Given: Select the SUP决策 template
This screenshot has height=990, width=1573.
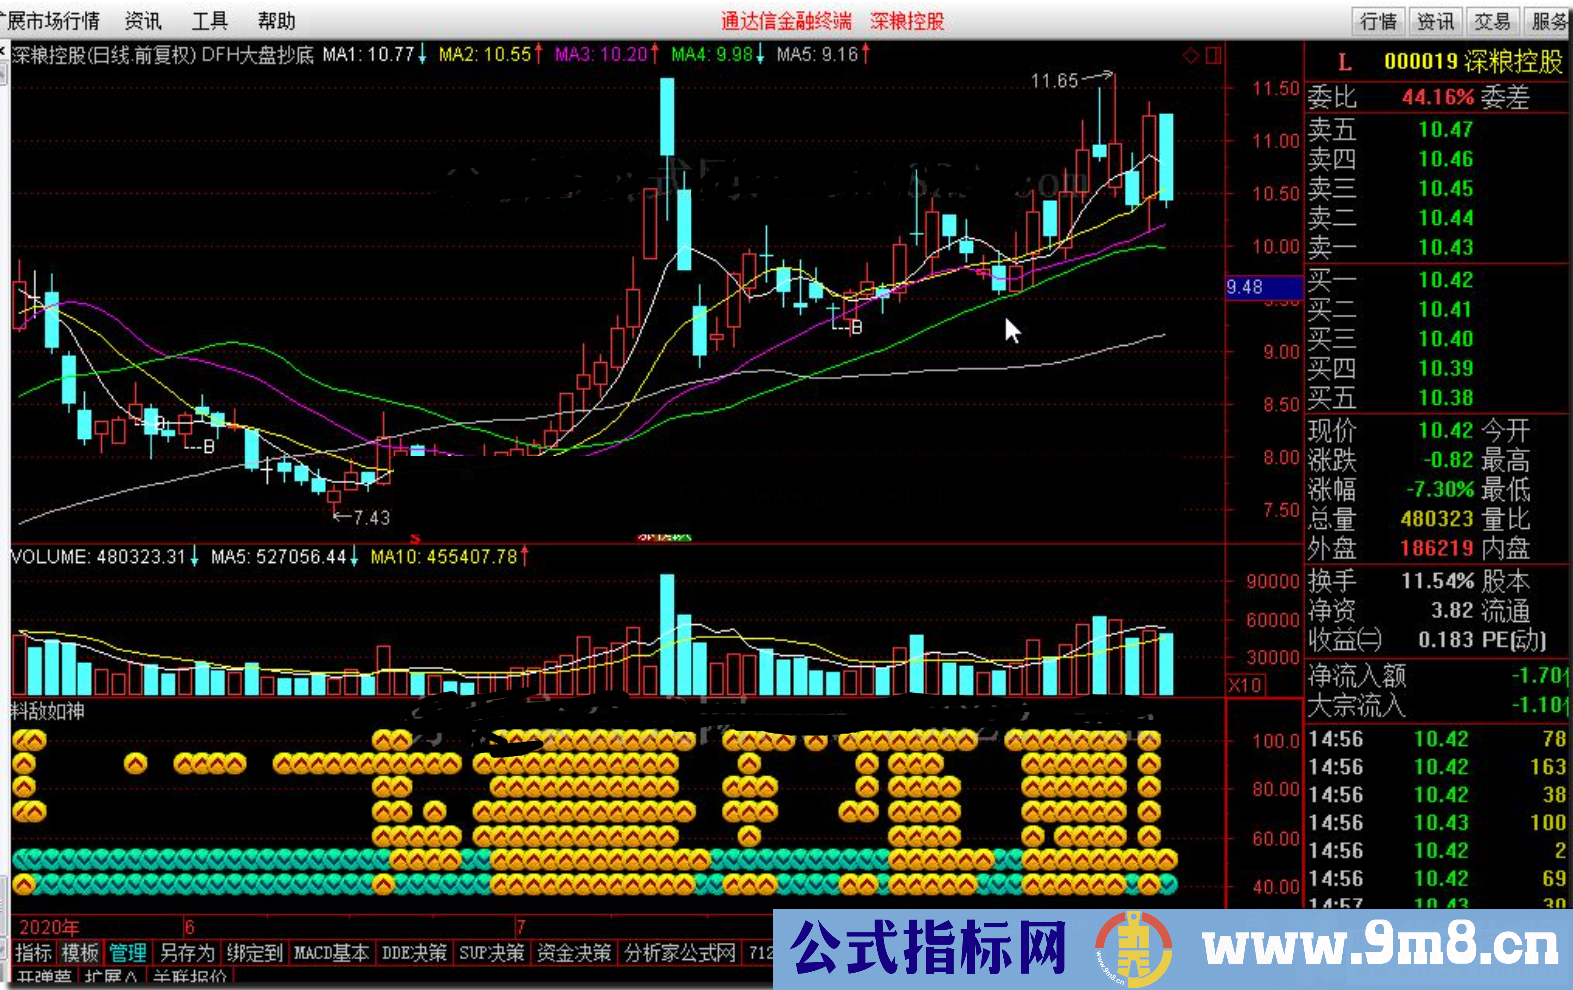Looking at the screenshot, I should click(x=492, y=953).
